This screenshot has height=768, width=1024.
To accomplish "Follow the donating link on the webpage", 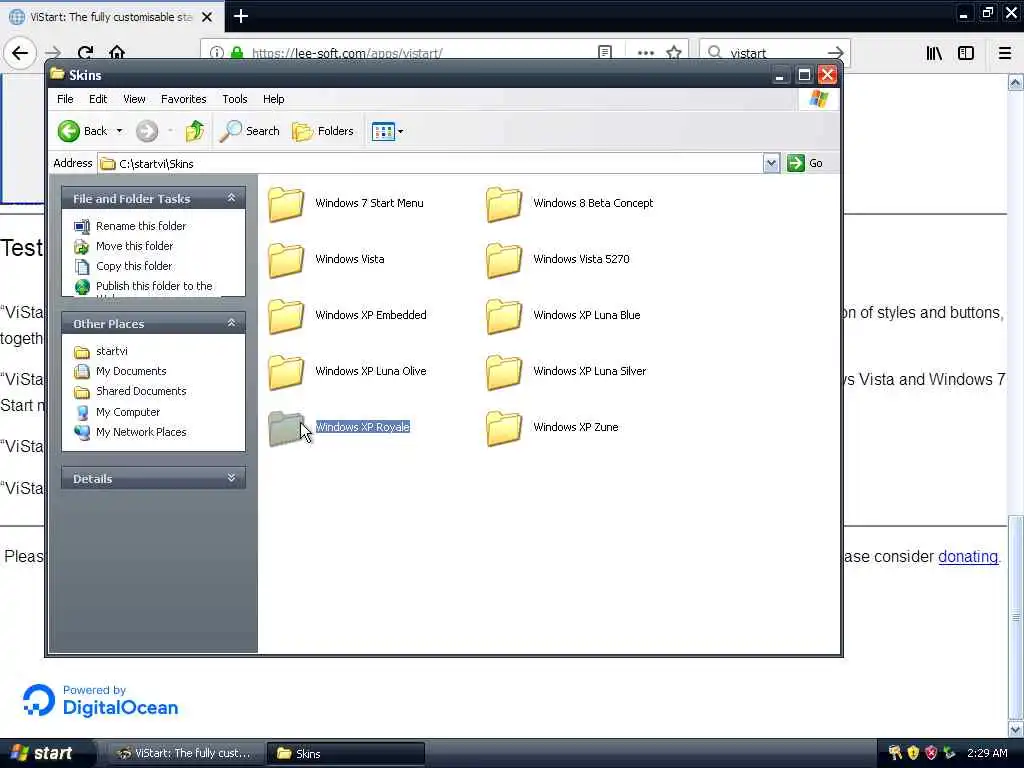I will click(968, 556).
